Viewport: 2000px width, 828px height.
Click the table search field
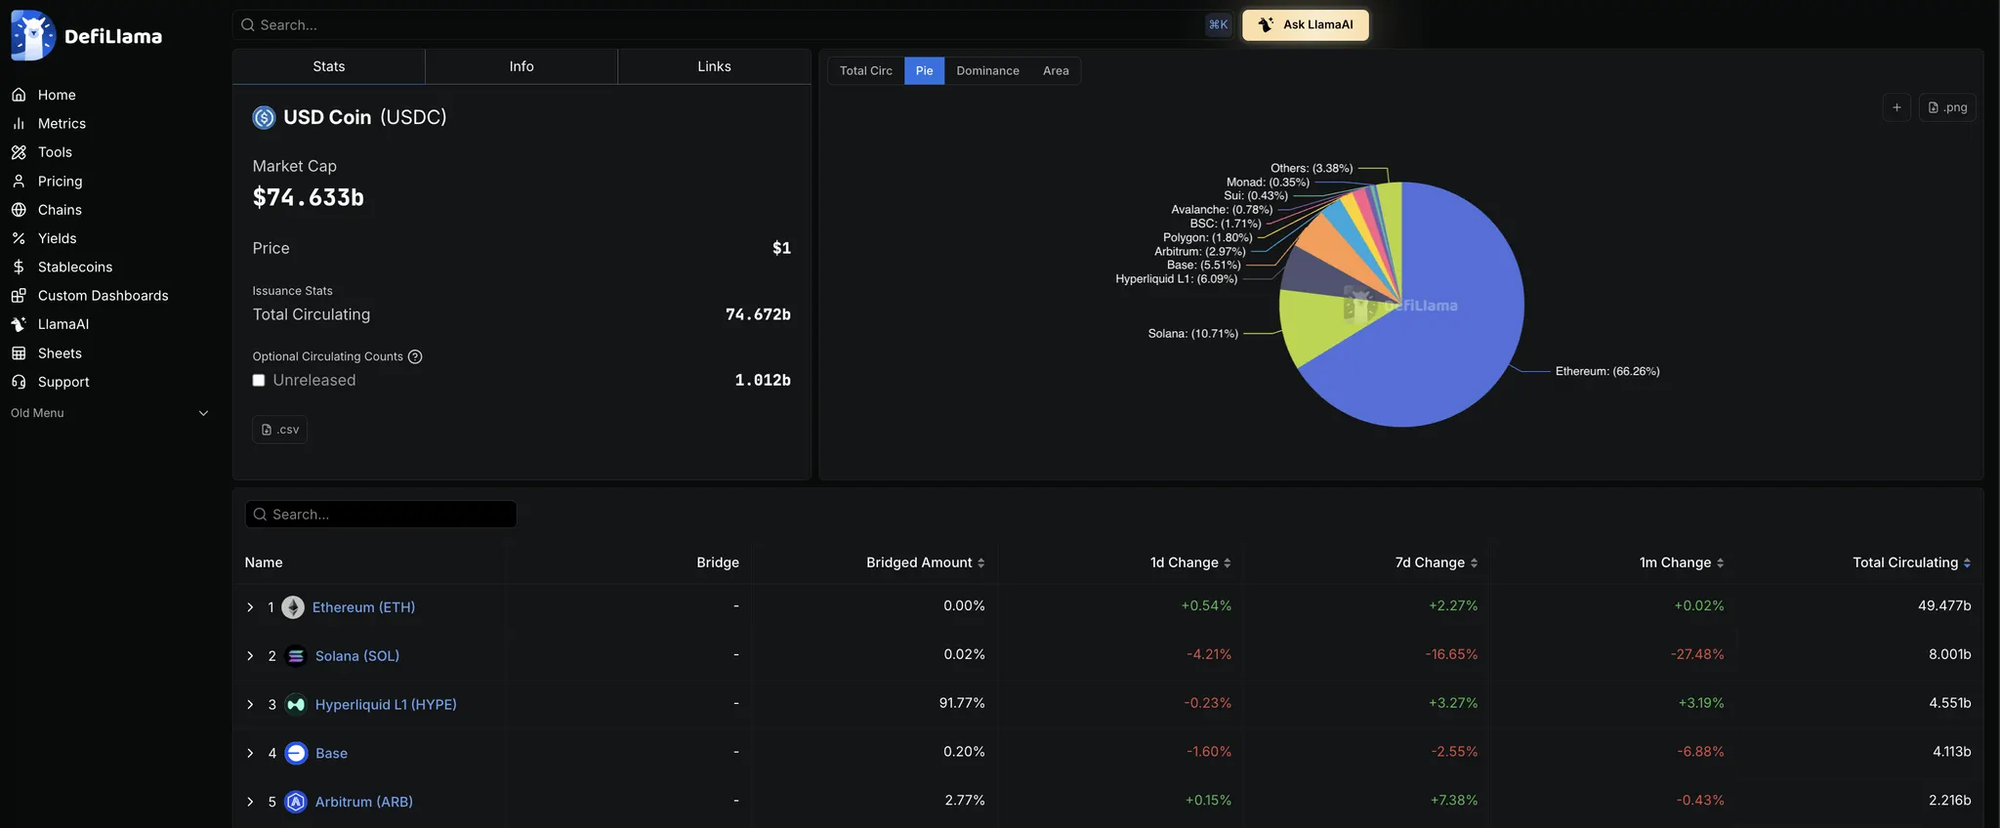click(x=381, y=514)
